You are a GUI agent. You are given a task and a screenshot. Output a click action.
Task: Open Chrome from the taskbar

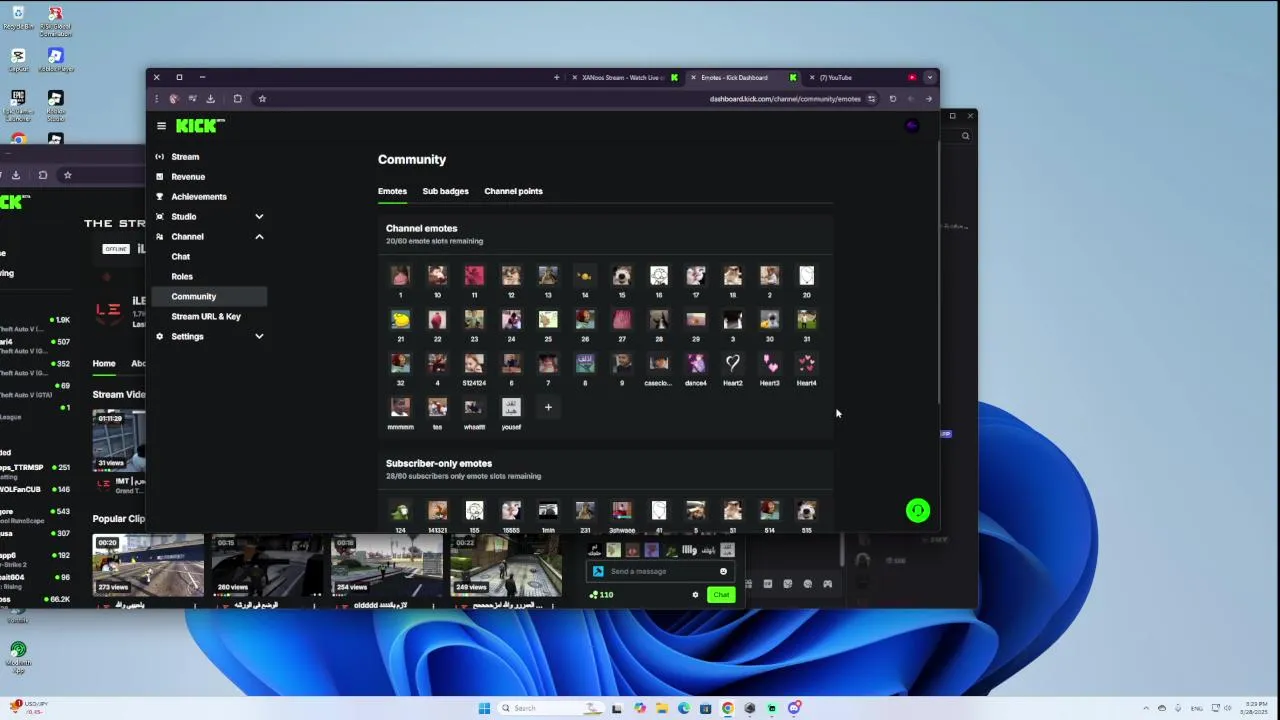[728, 708]
